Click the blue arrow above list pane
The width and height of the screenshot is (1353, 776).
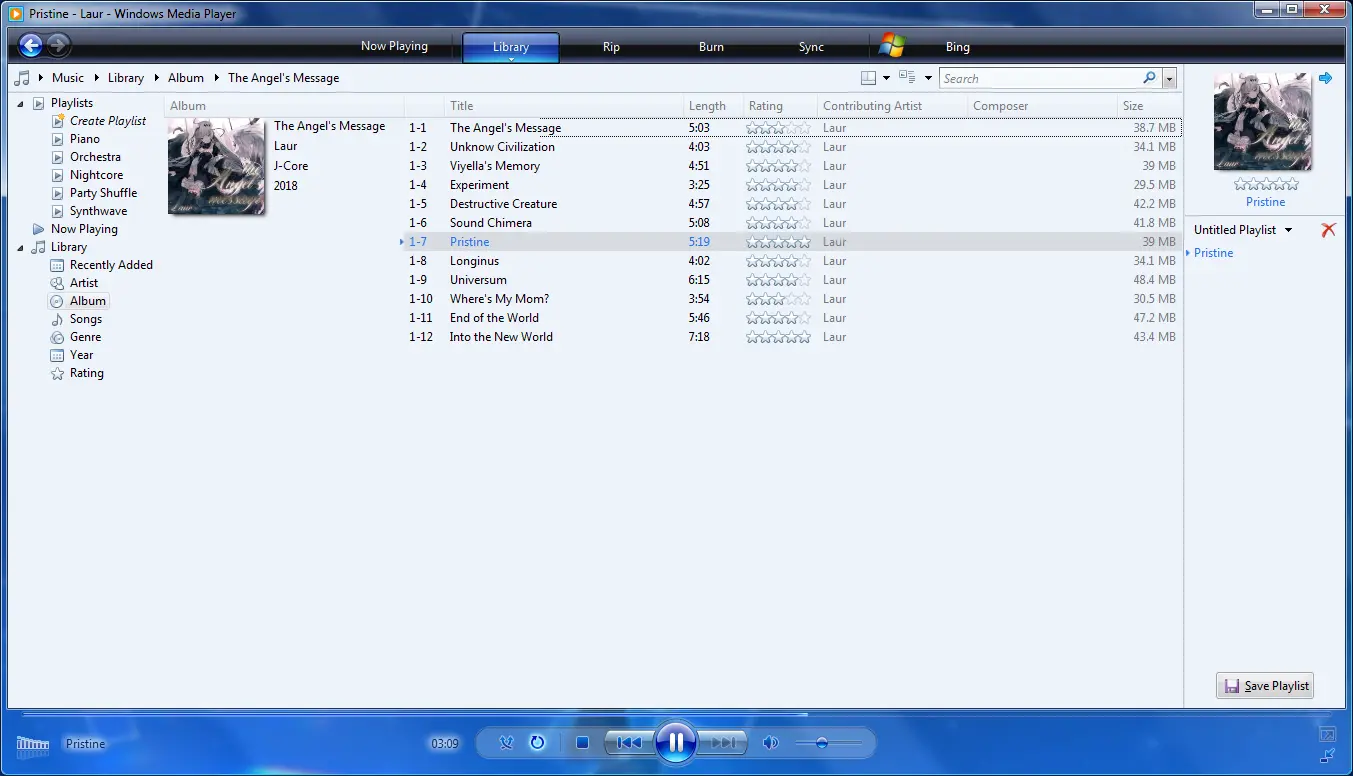point(1326,78)
